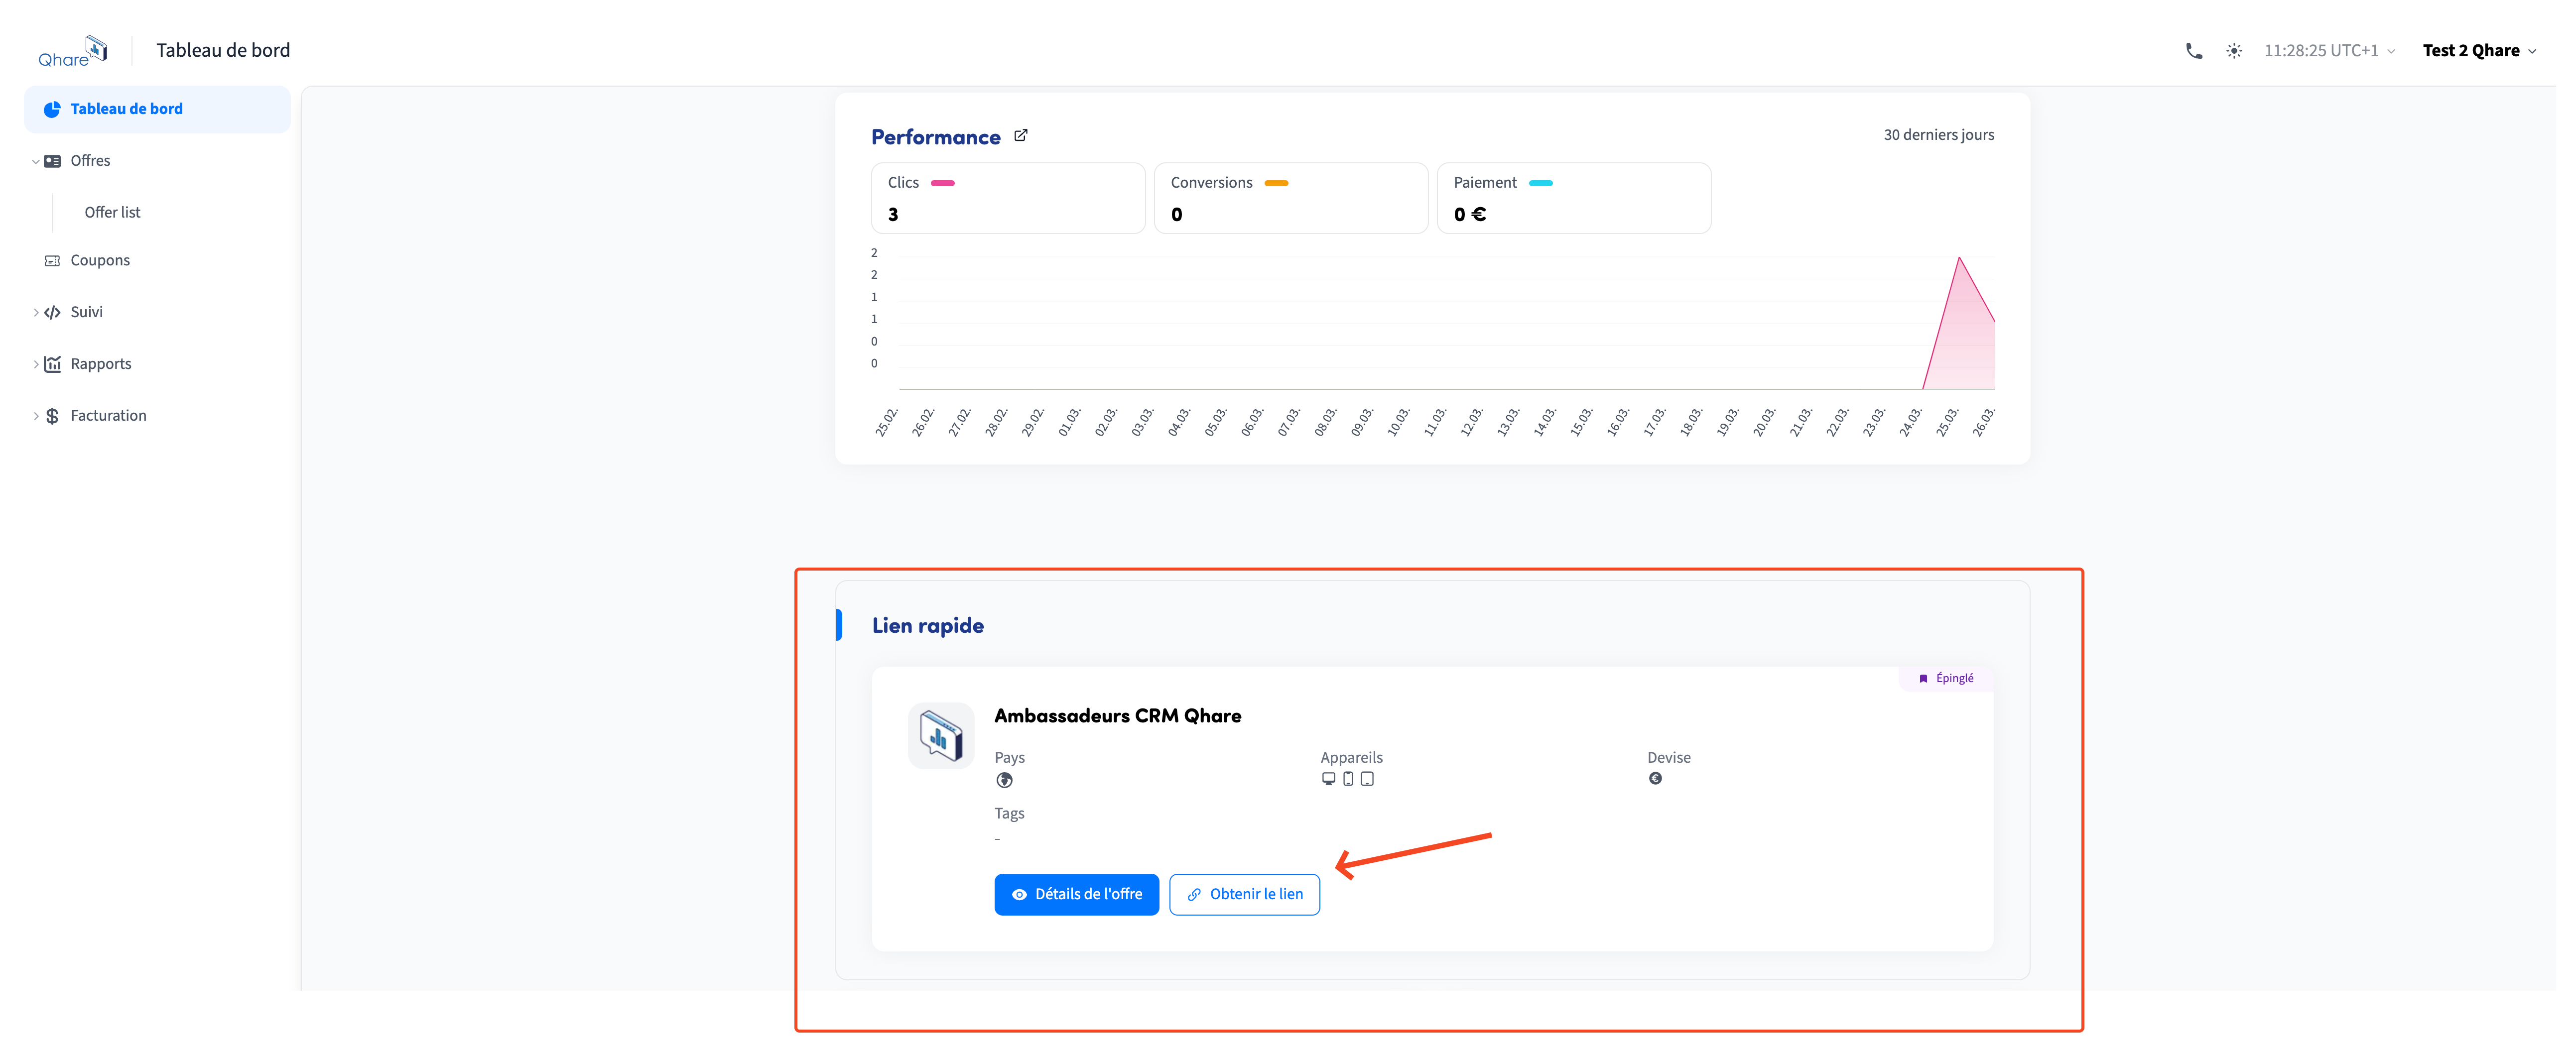The height and width of the screenshot is (1051, 2576).
Task: Open the Test 2 Qhare account menu
Action: [2479, 51]
